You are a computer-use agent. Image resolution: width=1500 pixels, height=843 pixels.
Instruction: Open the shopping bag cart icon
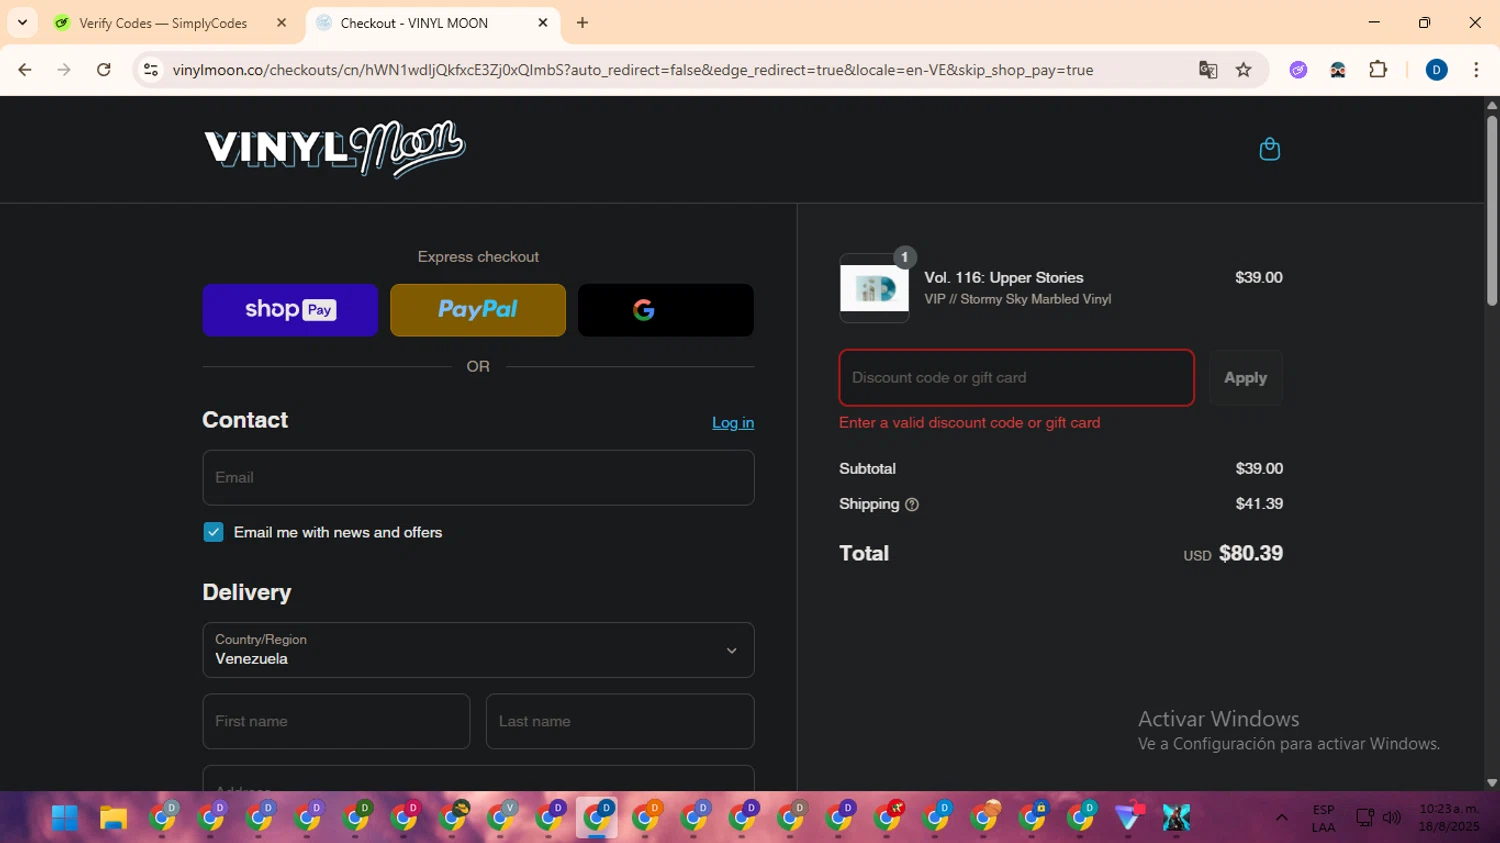click(x=1269, y=149)
